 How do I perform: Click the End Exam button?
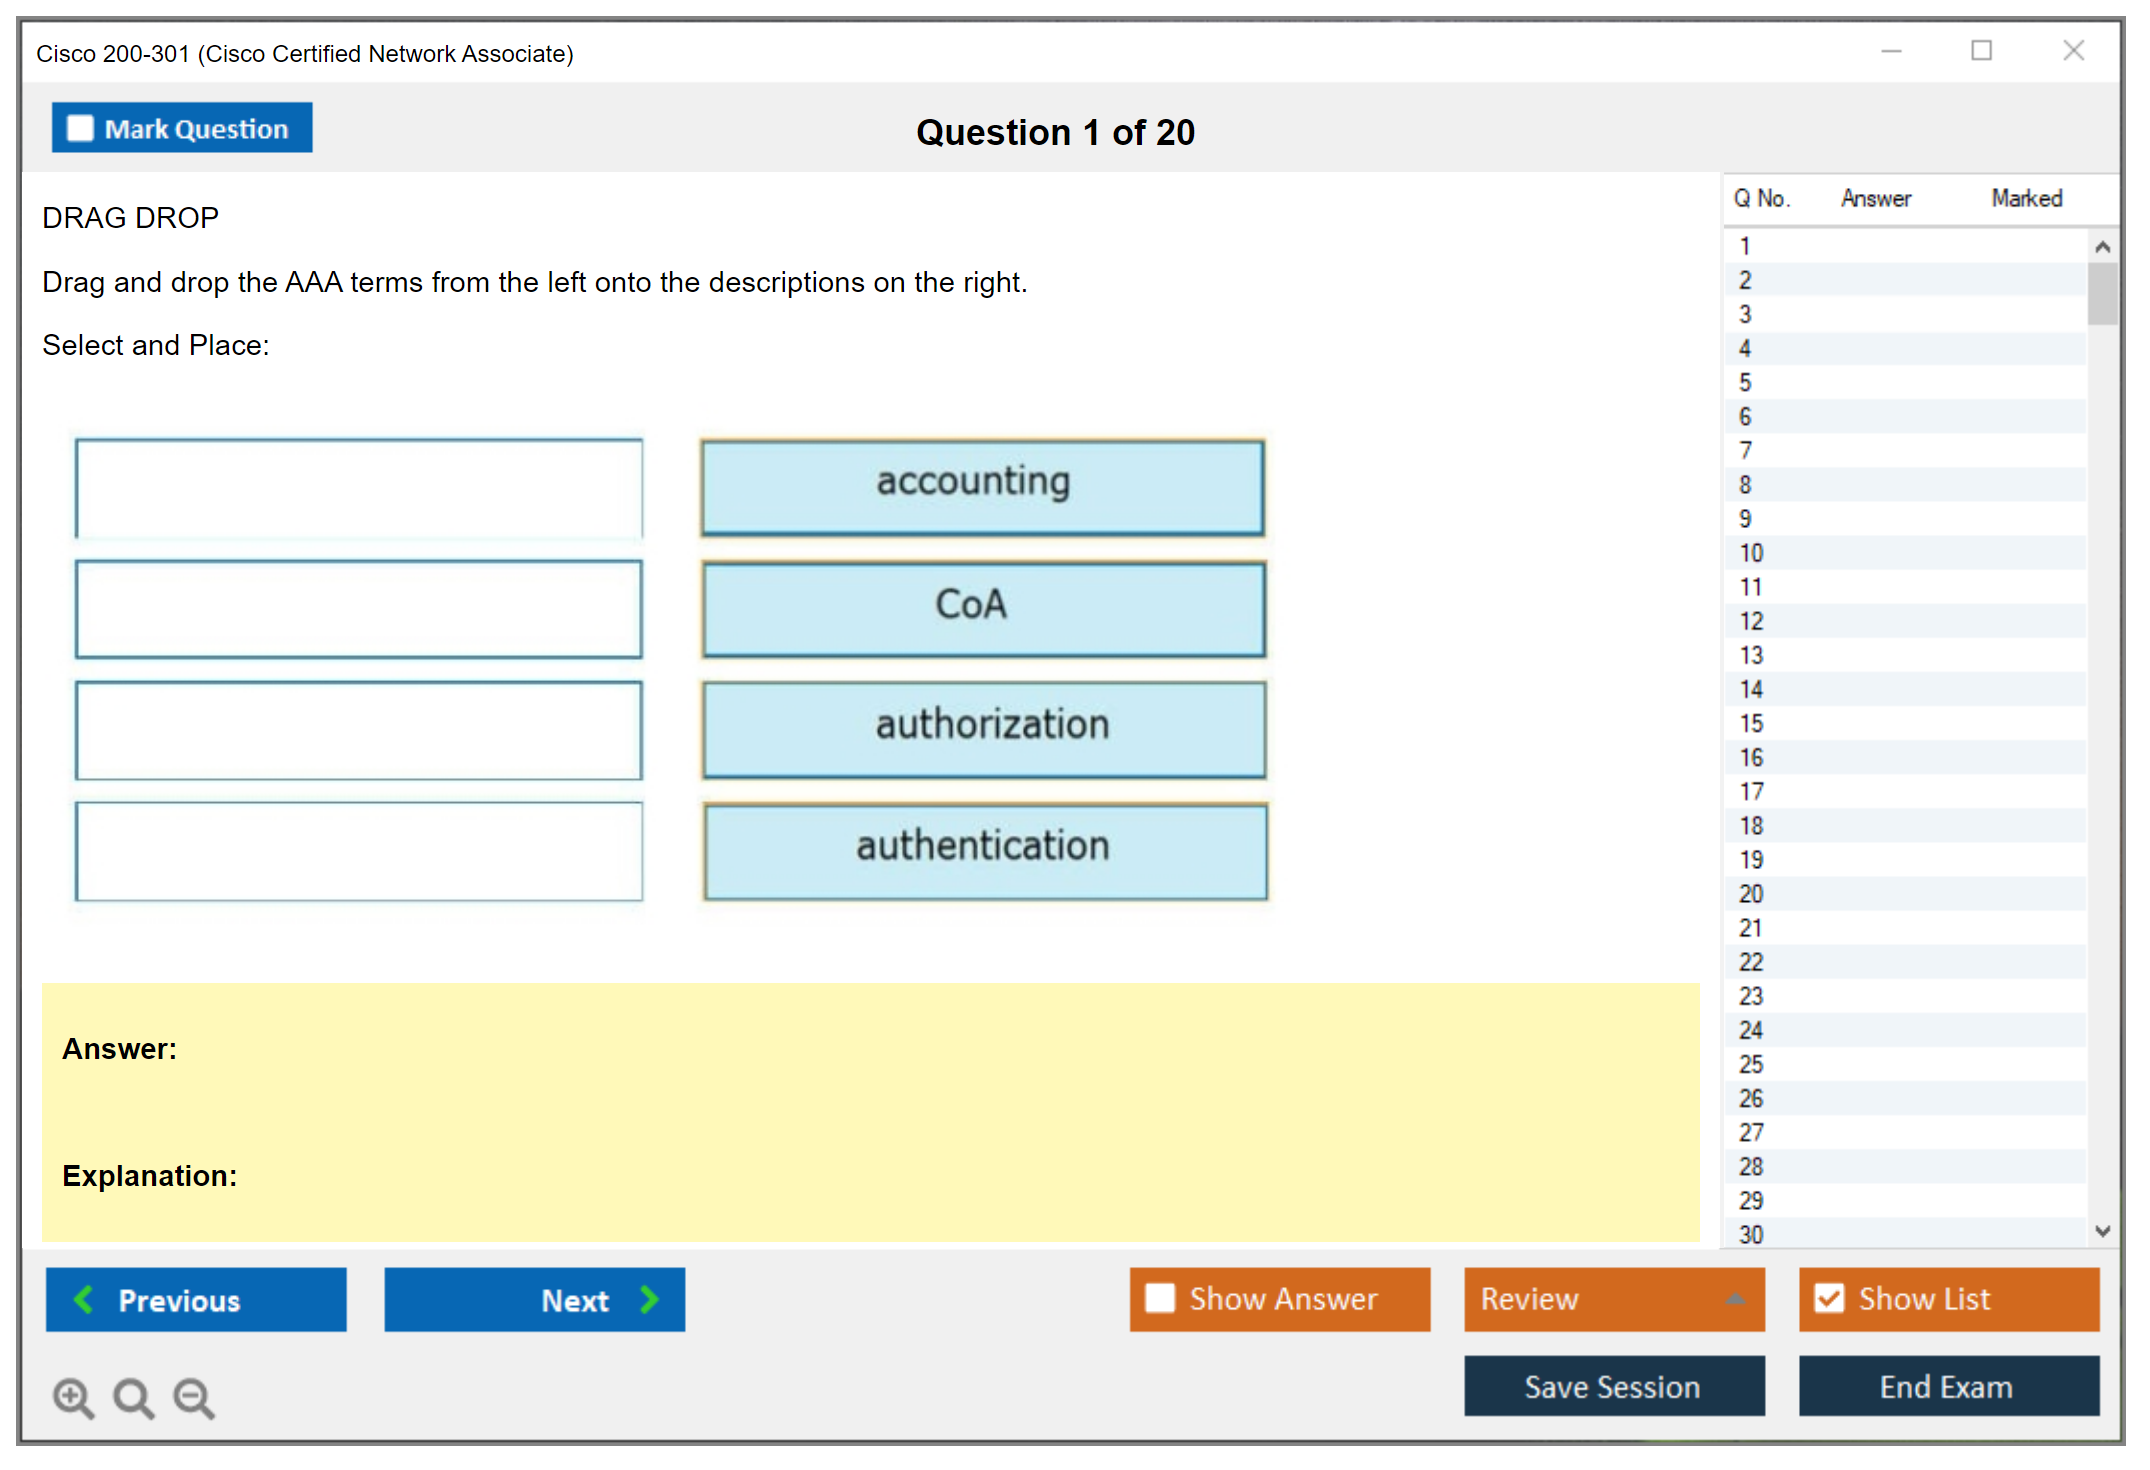click(x=1947, y=1386)
